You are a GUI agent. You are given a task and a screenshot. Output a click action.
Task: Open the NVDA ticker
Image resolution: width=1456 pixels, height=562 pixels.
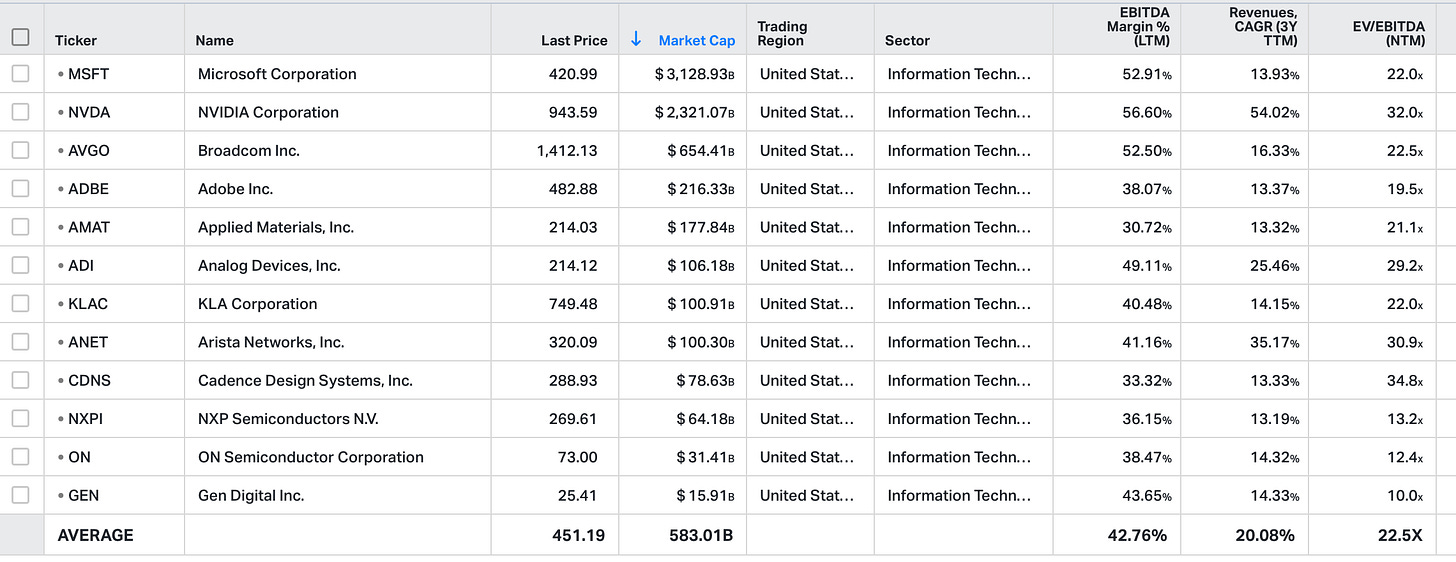tap(89, 112)
